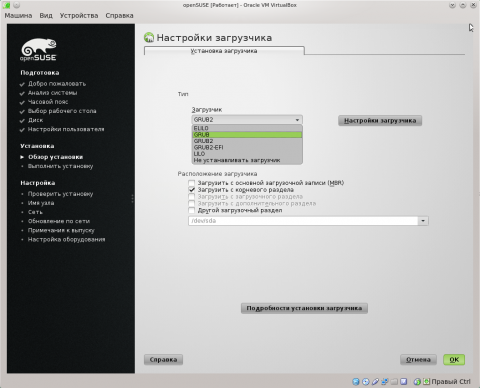The height and width of the screenshot is (388, 480).
Task: Confirm with the green OK button
Action: click(454, 360)
